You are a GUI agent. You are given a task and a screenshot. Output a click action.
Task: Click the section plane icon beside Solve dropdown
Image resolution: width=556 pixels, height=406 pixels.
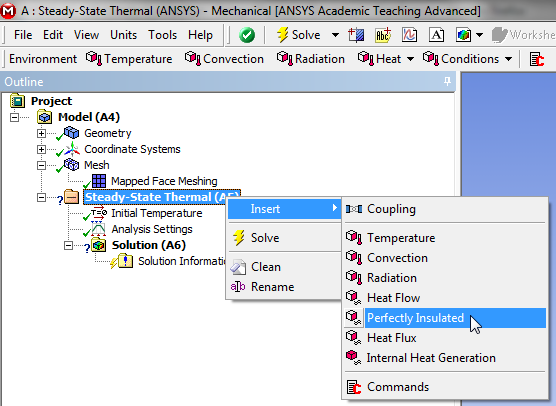coord(356,35)
